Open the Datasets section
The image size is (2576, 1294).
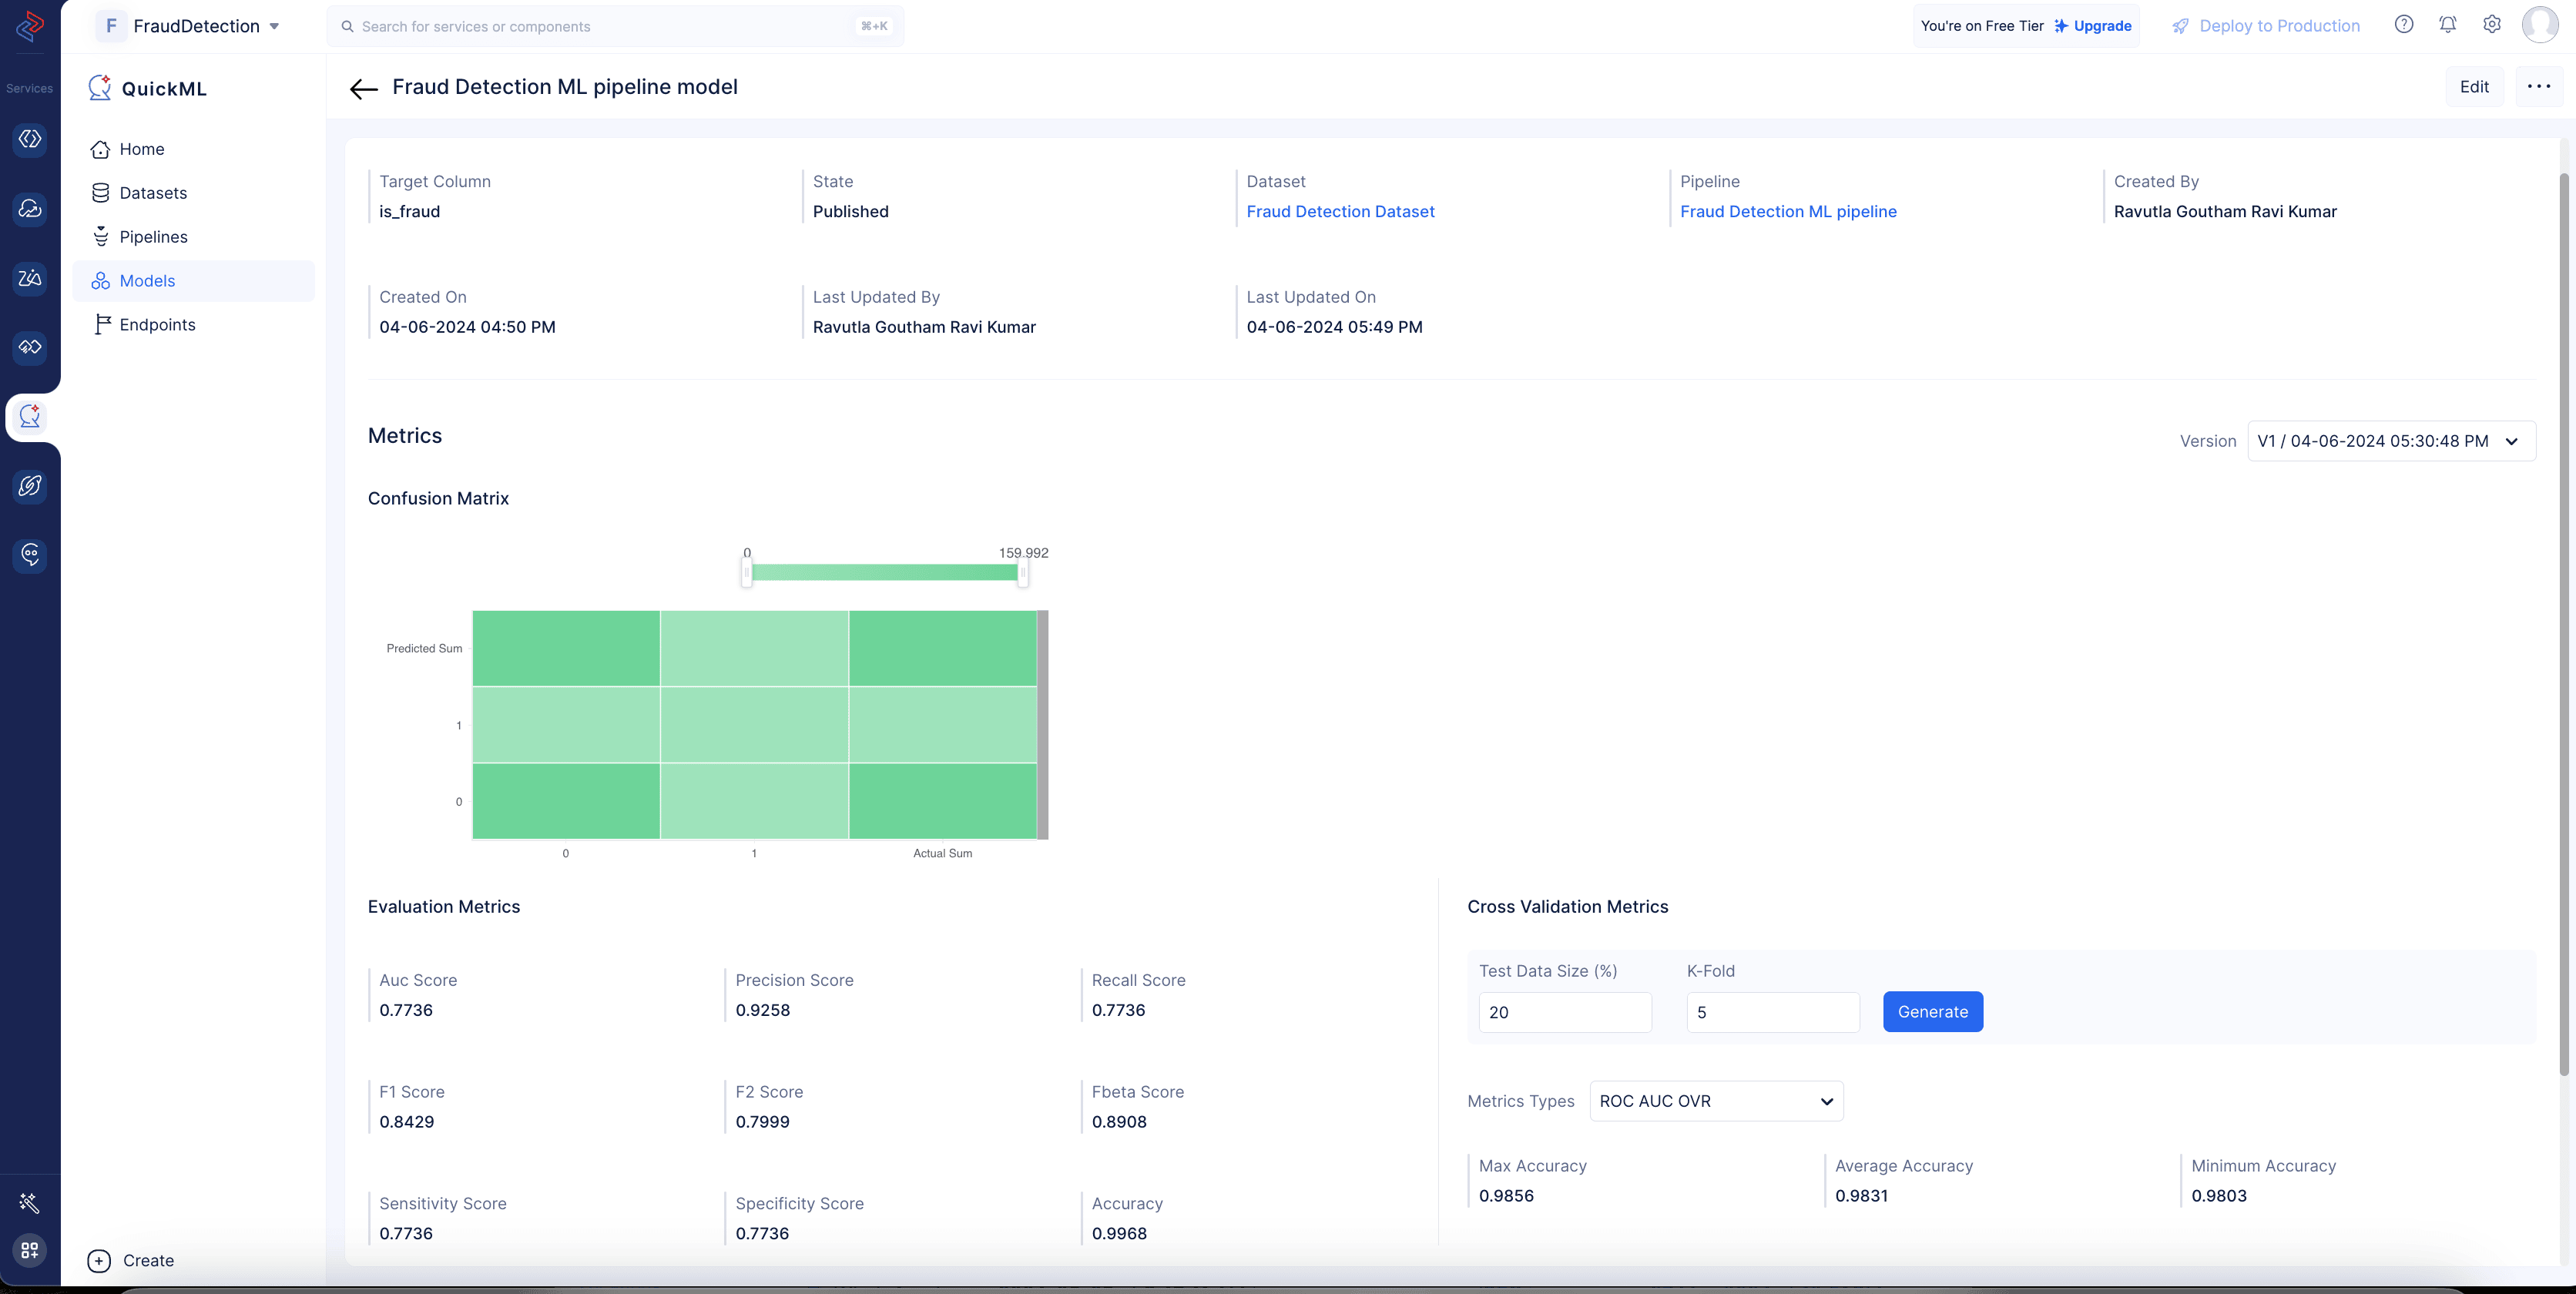coord(153,193)
